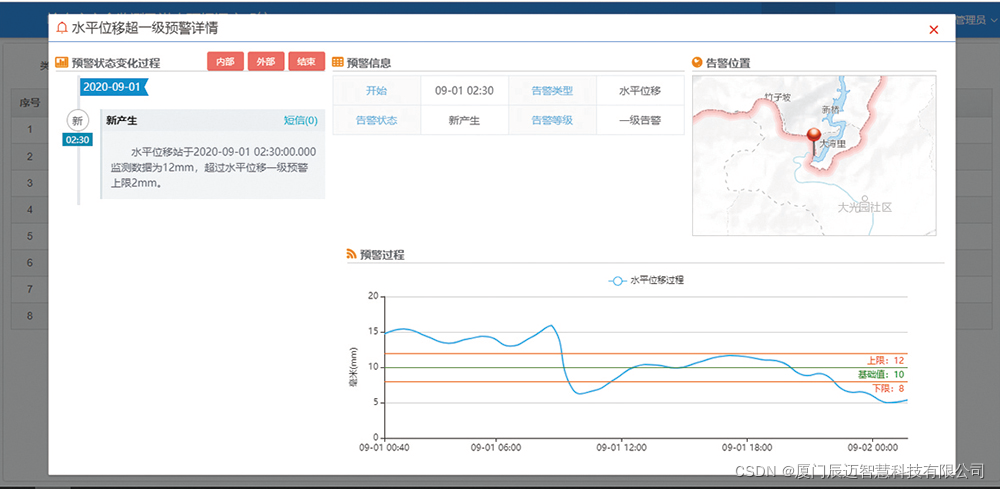Click the 09-01 18:00 axis label
Screen dimensions: 1000x489
pos(747,448)
